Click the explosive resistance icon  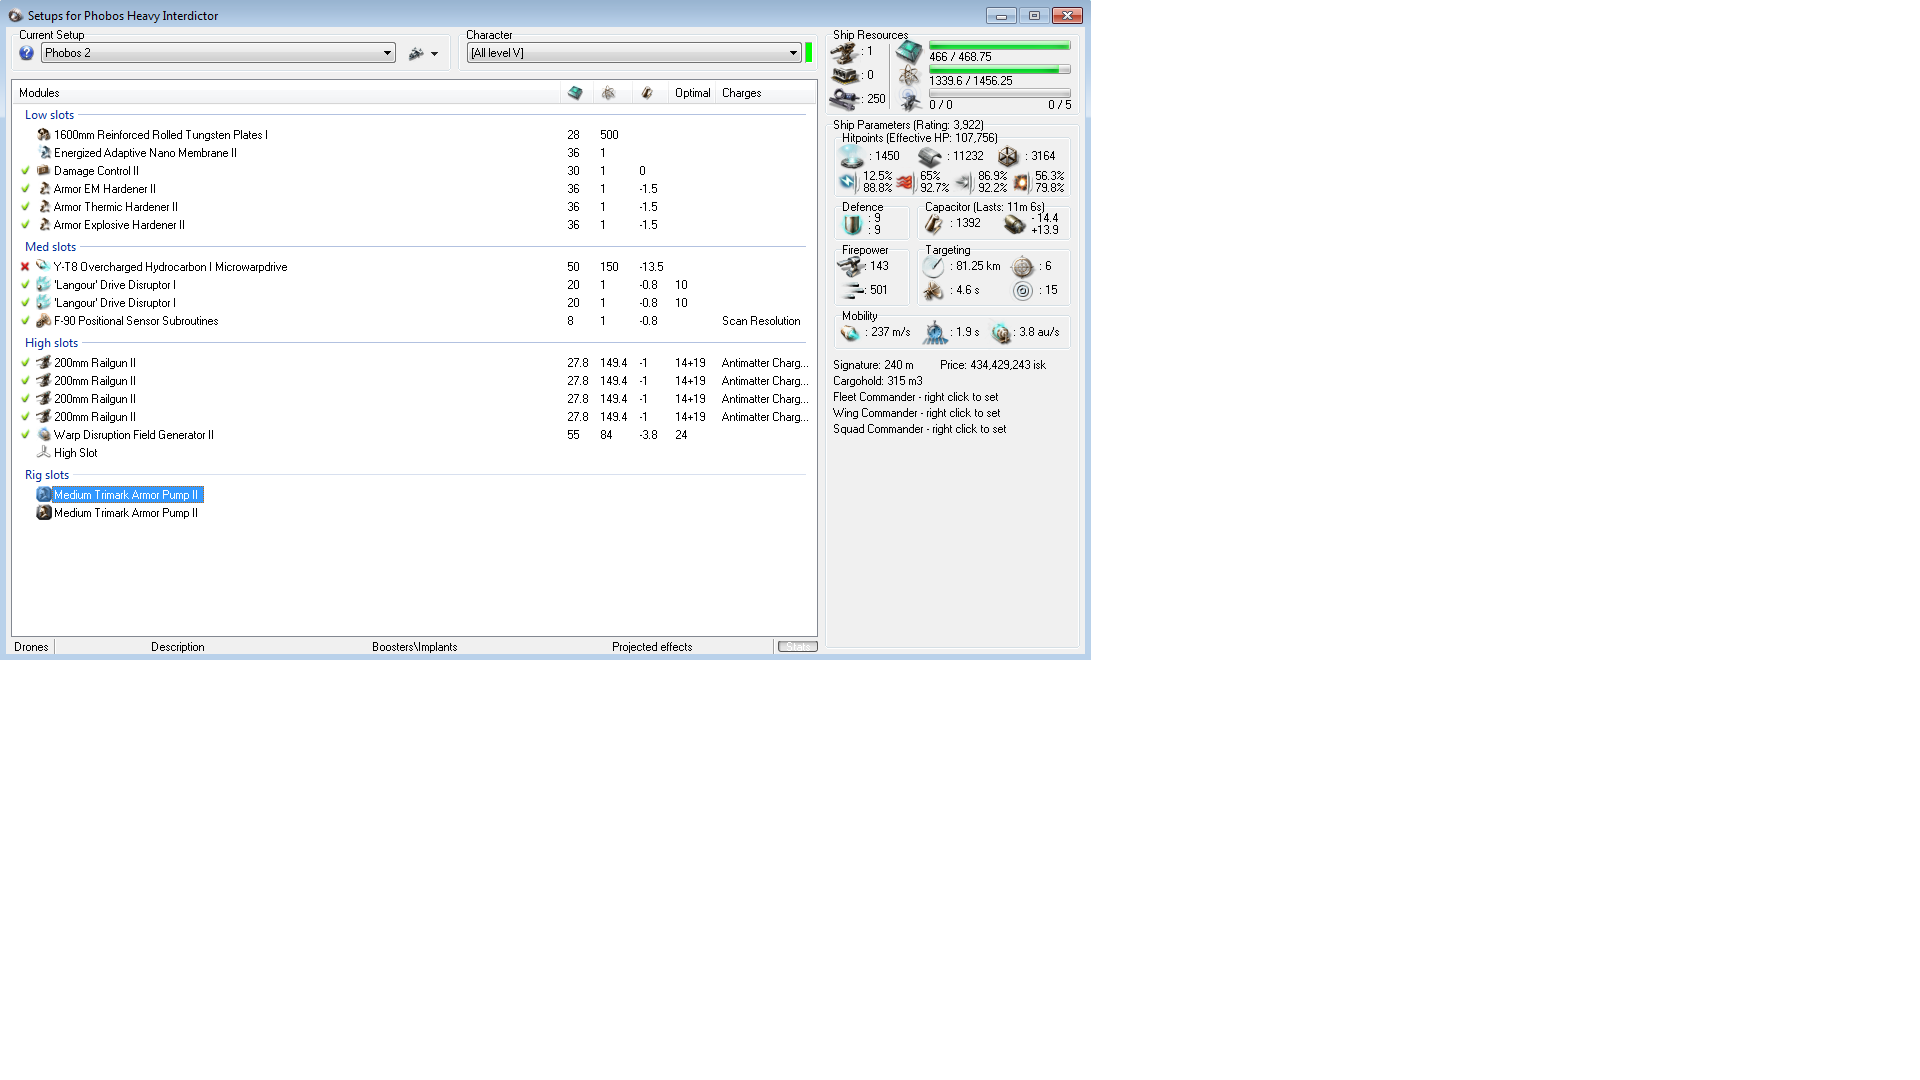tap(1021, 182)
